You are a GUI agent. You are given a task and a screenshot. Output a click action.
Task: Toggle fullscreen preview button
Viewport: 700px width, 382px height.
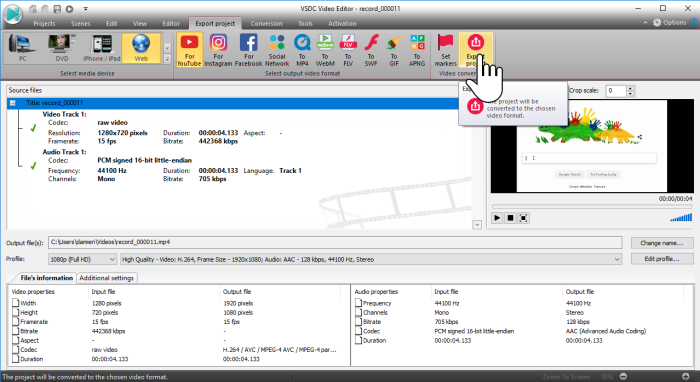tap(524, 218)
